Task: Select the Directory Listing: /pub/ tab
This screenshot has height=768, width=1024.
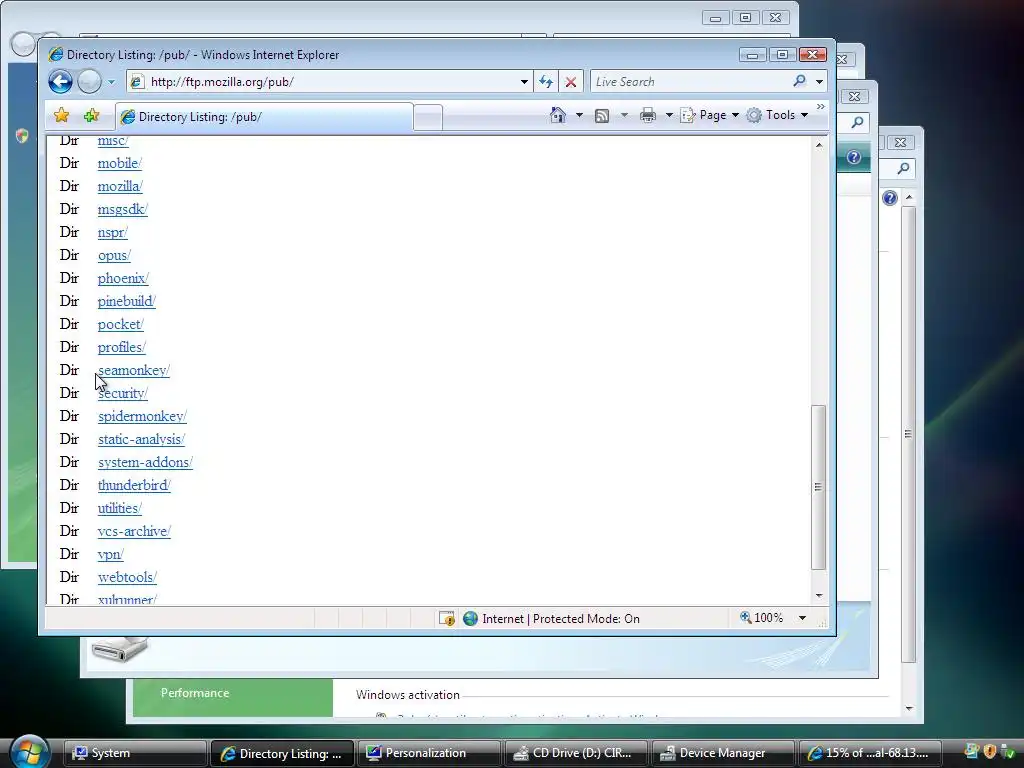Action: point(264,117)
